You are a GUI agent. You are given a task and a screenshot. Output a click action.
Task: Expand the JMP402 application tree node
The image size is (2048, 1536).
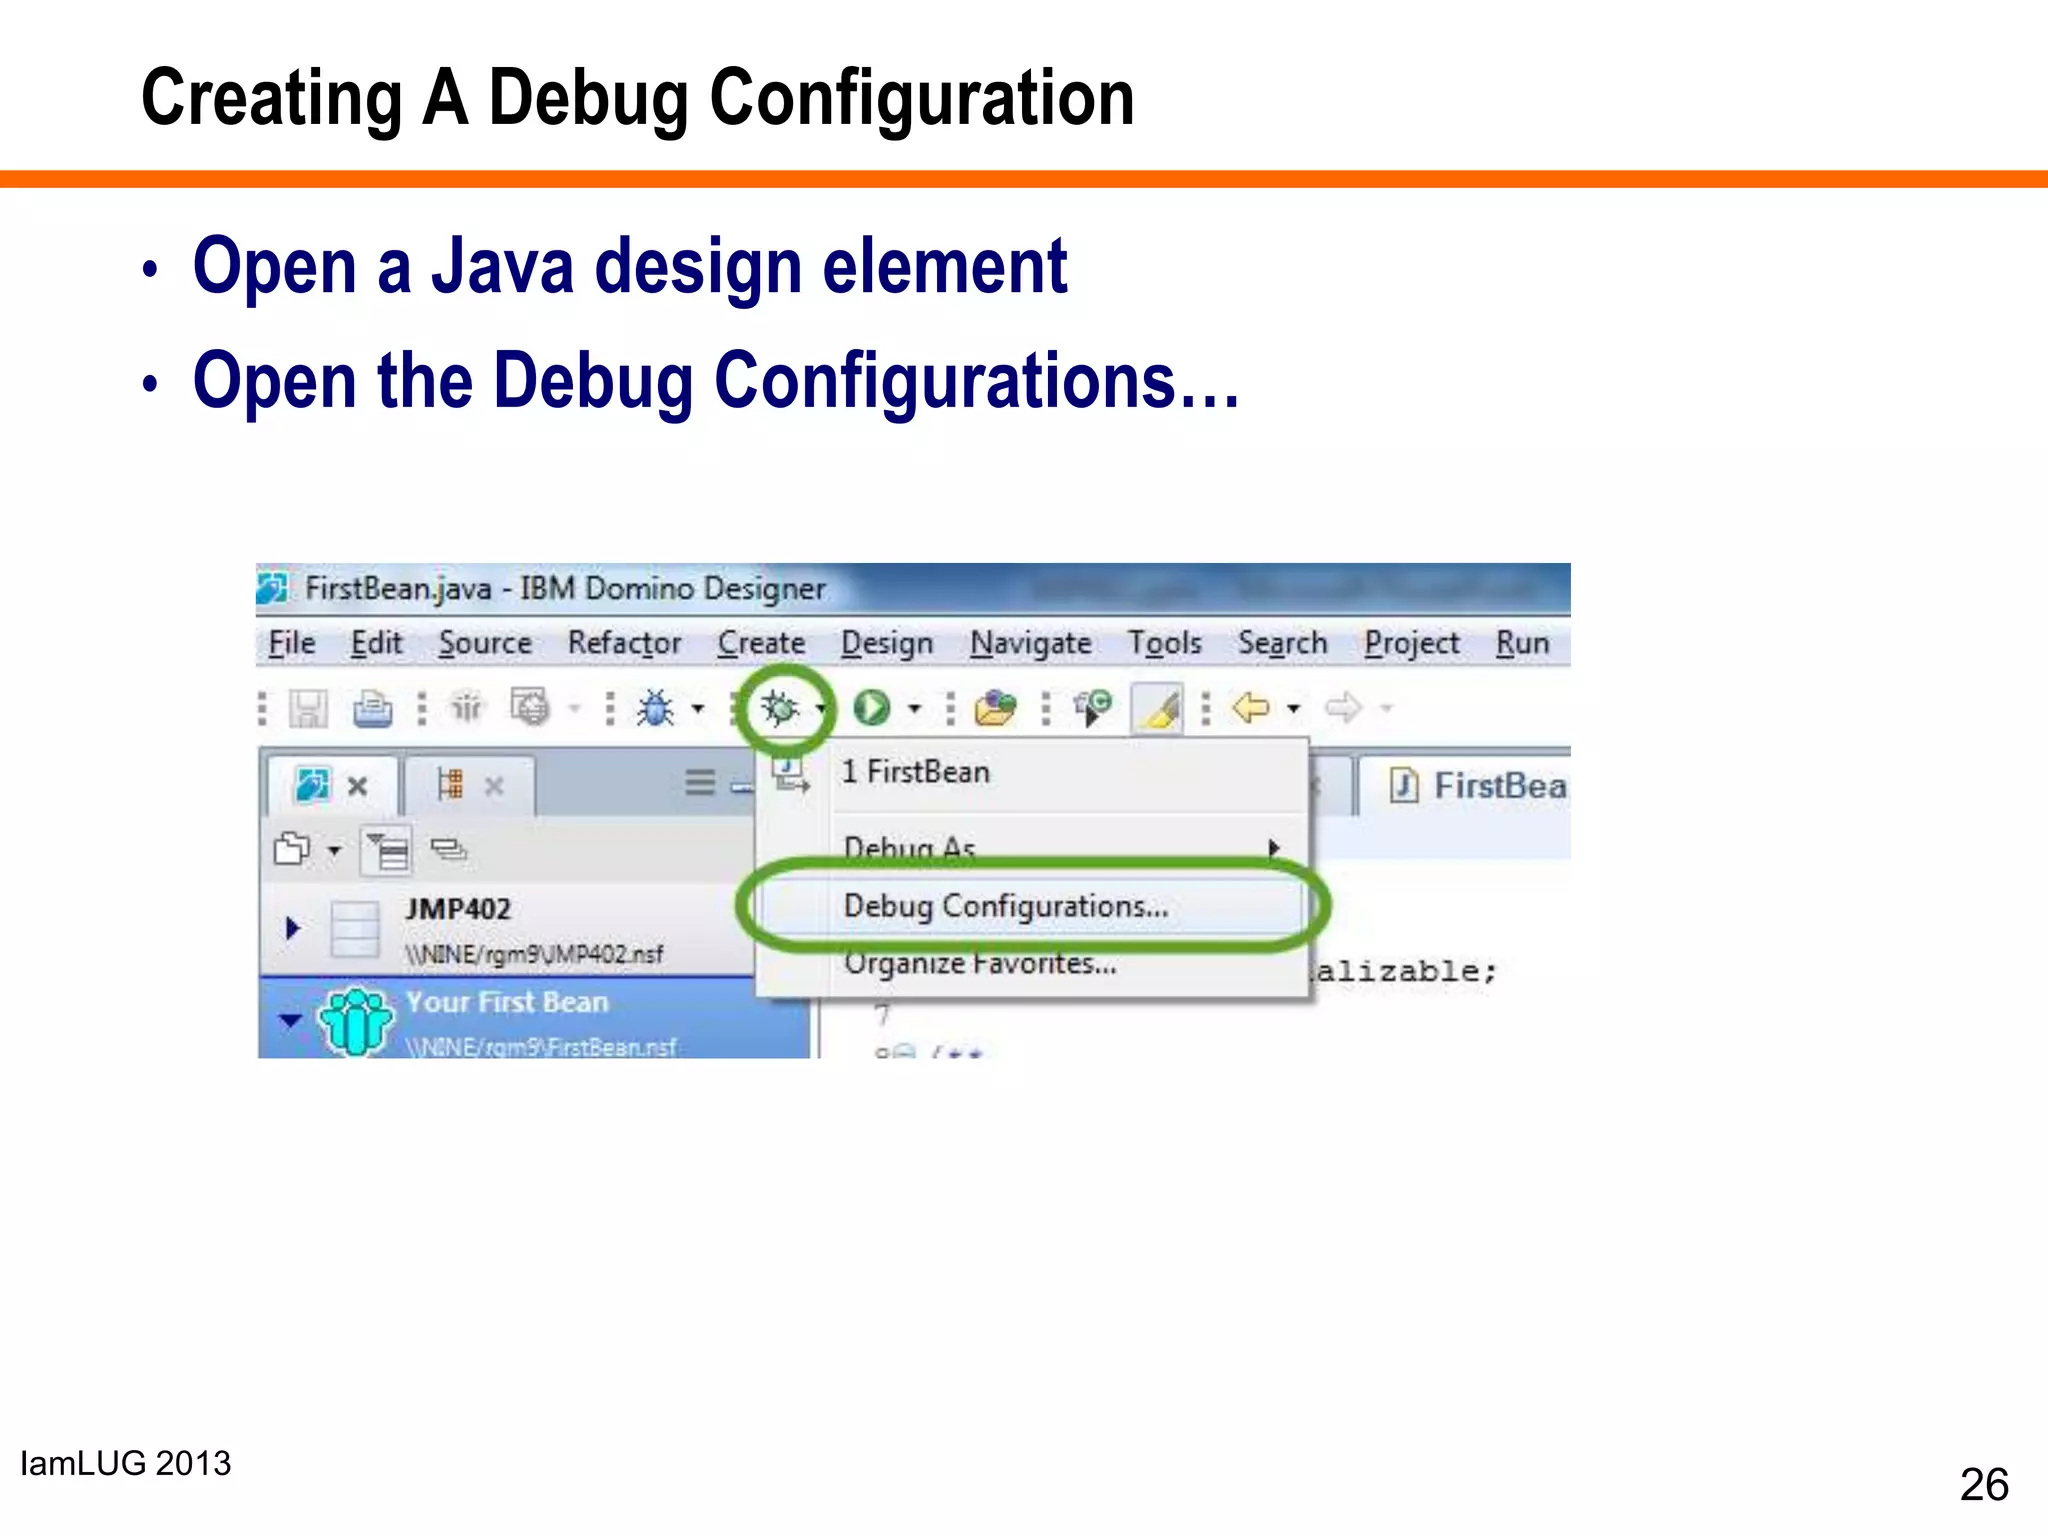point(292,928)
